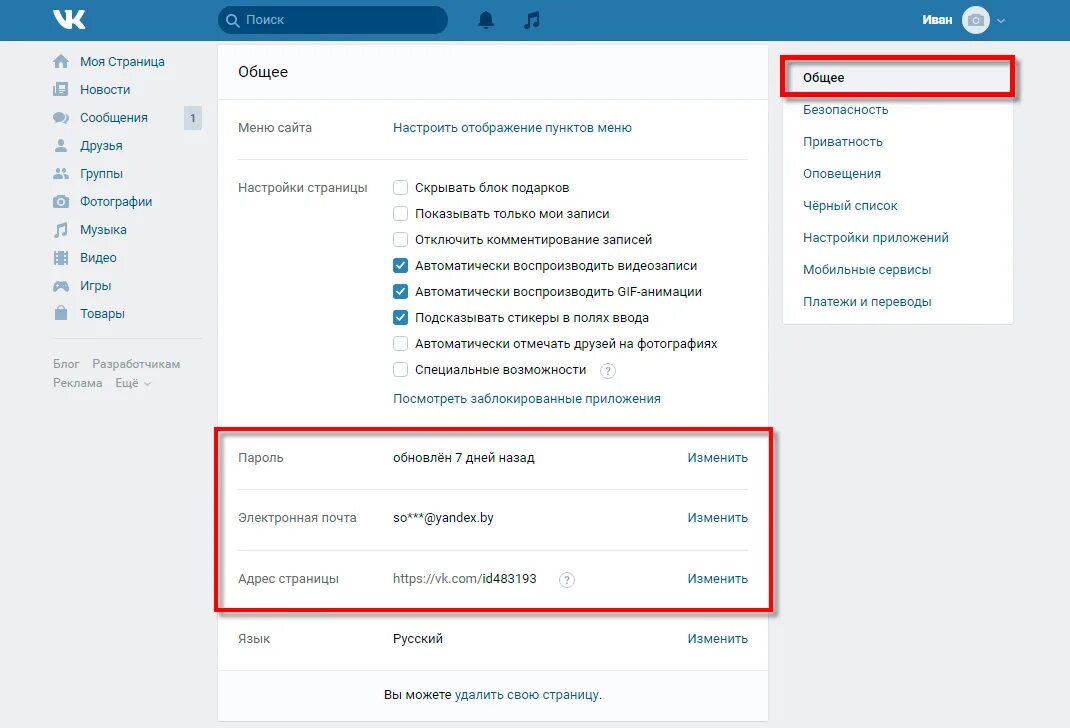Click the so***@yandex.by email value
This screenshot has width=1070, height=728.
[x=443, y=518]
